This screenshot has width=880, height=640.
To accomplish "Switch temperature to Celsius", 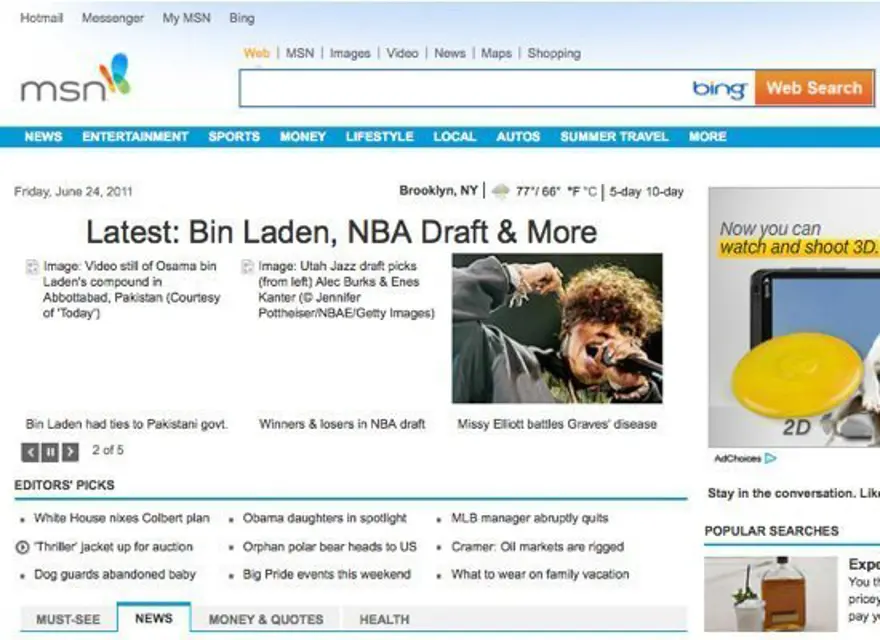I will (590, 192).
